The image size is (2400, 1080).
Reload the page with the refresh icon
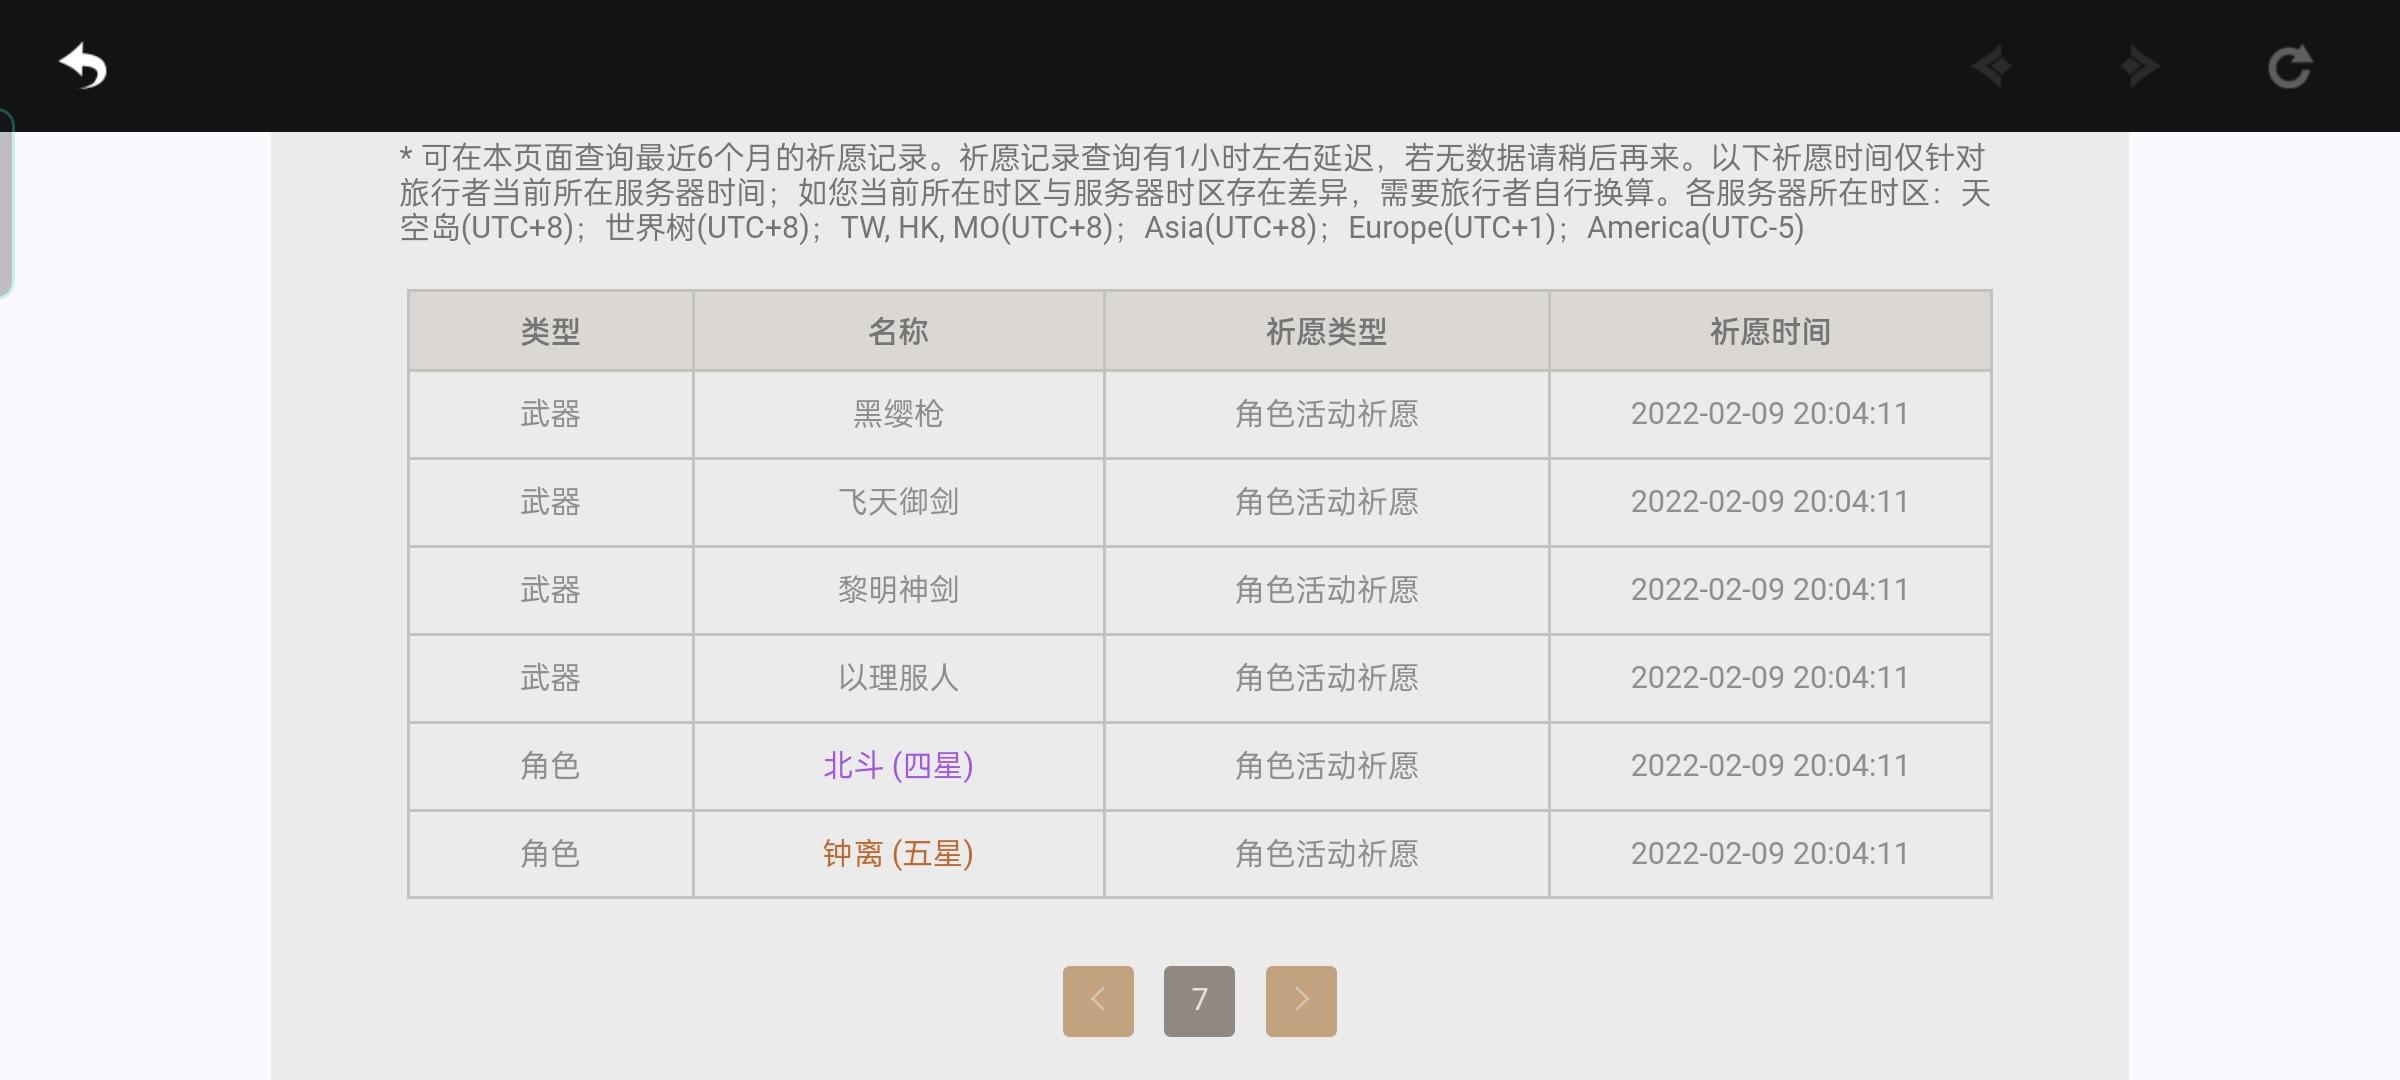(x=2289, y=67)
